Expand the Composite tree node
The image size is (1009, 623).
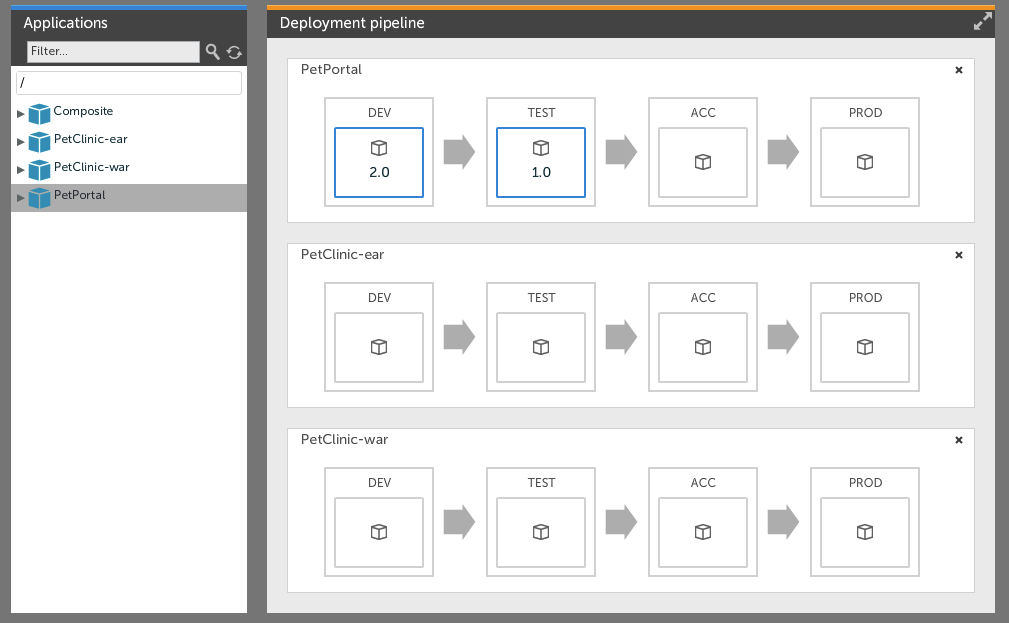(x=21, y=114)
